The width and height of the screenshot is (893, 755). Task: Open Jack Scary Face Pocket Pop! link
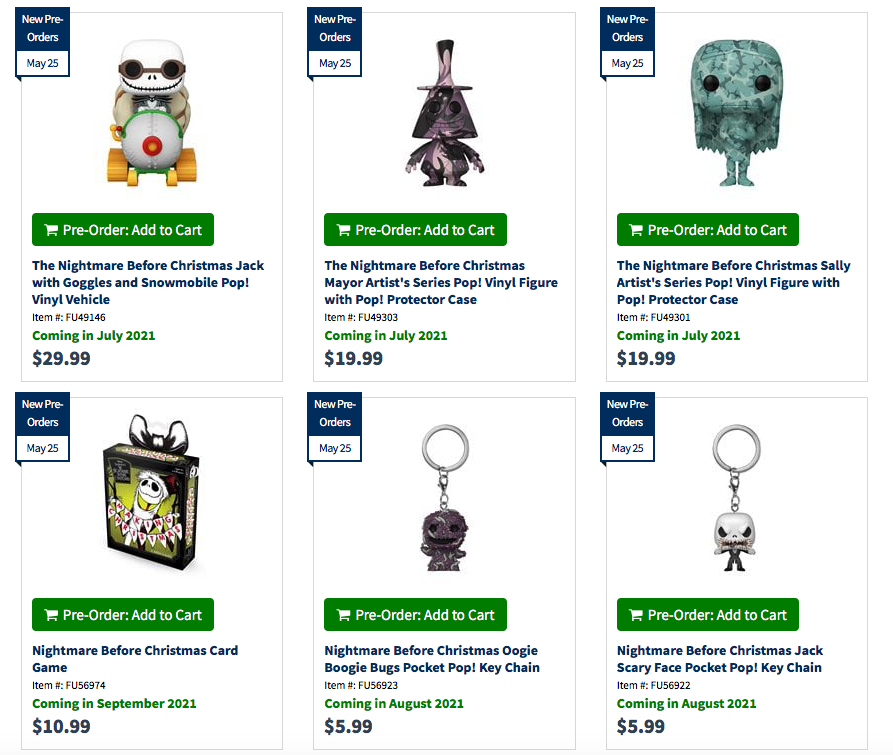tap(720, 659)
